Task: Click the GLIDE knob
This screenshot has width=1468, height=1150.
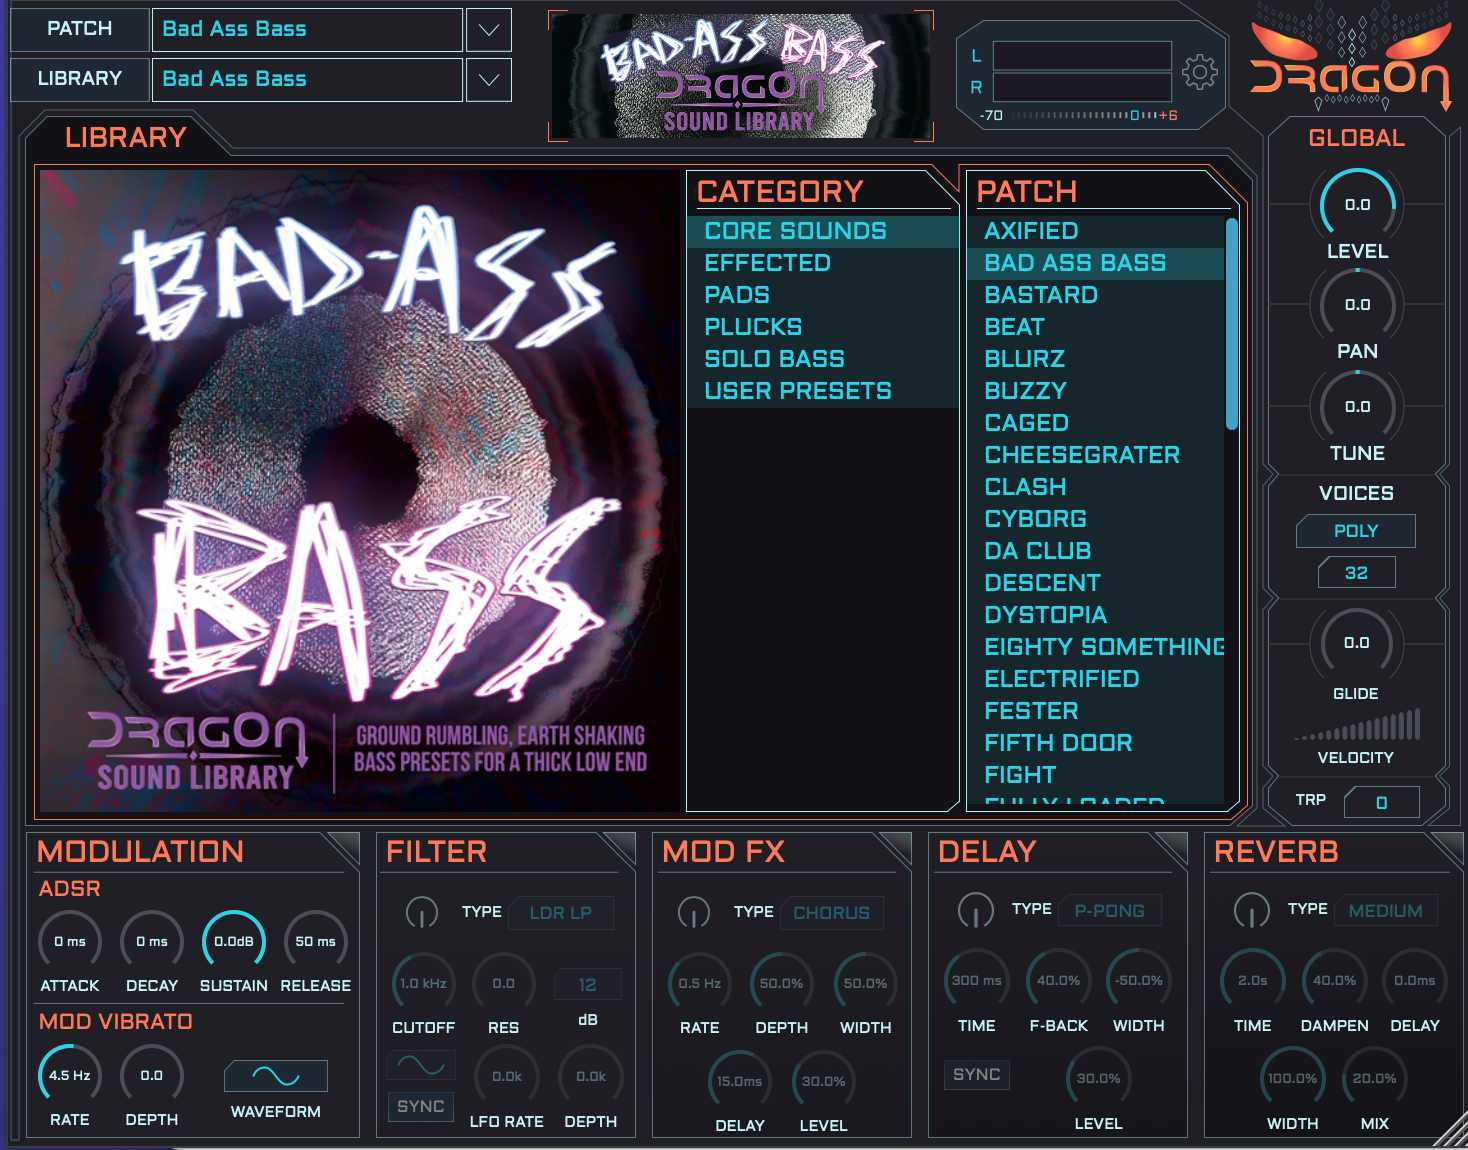Action: (1356, 643)
